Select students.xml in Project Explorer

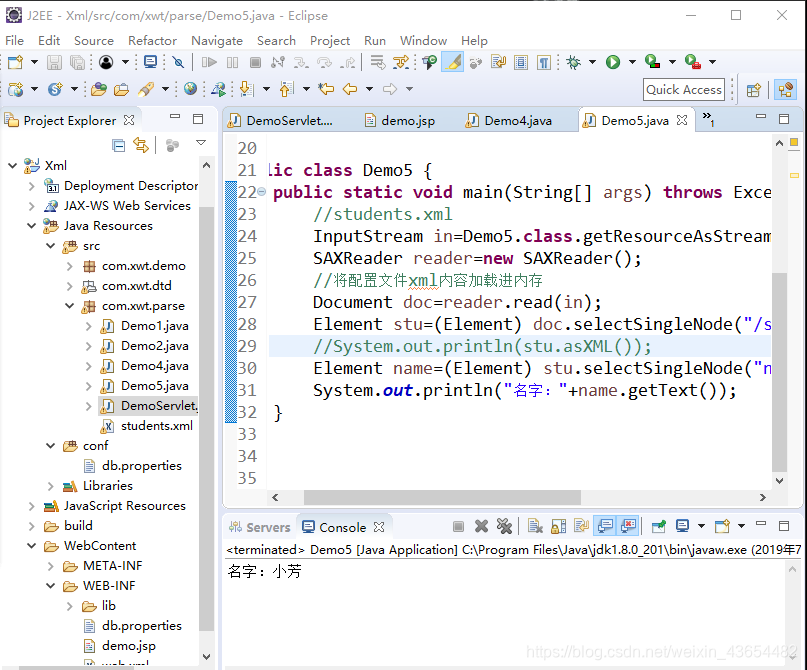point(156,426)
